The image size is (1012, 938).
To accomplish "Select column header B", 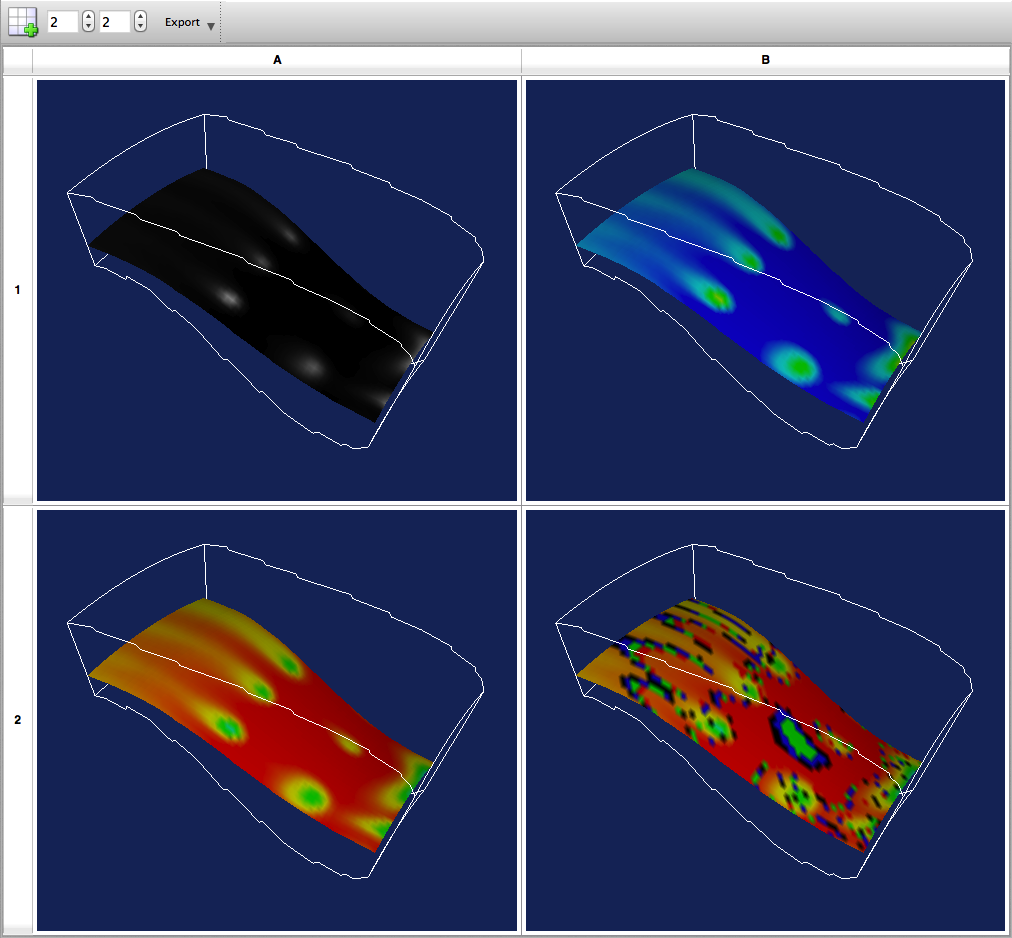I will [x=765, y=61].
